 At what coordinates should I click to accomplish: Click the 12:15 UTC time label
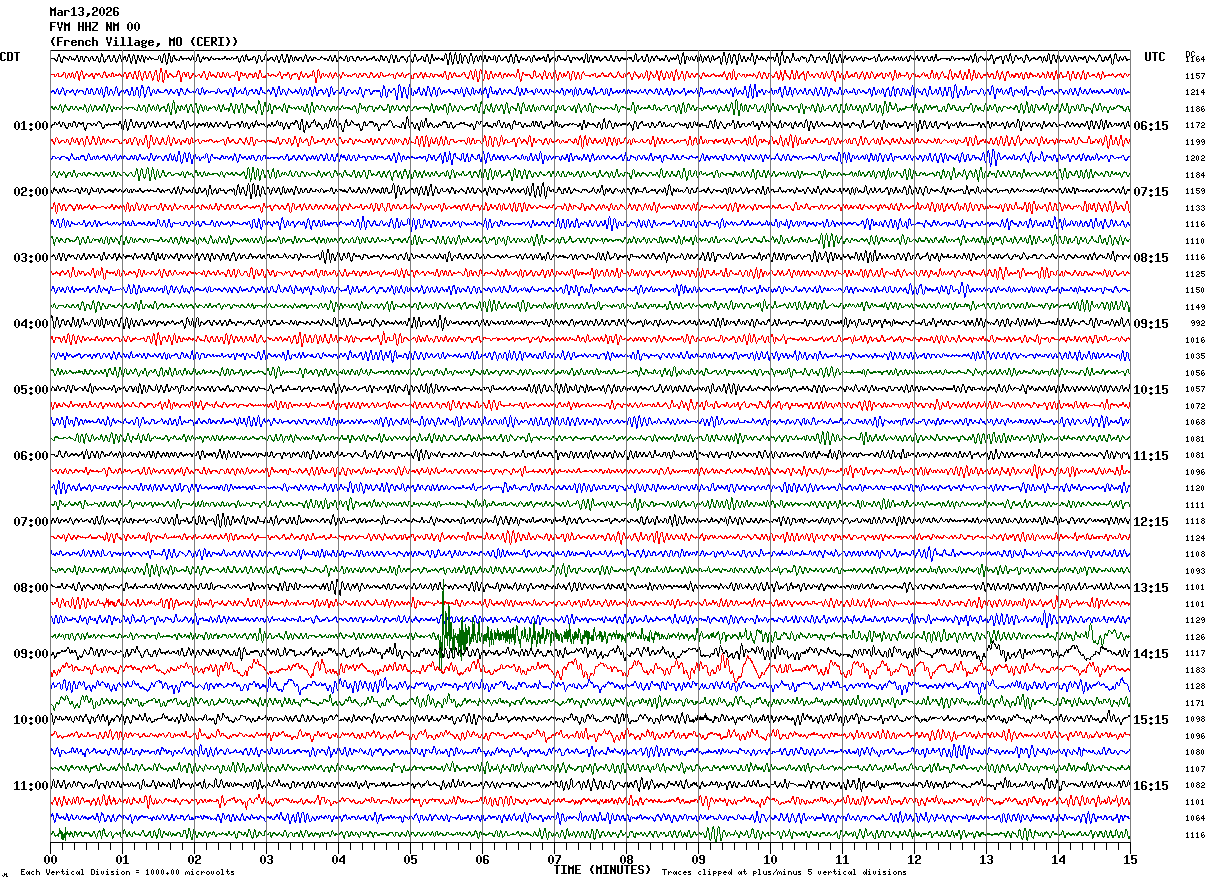(x=1151, y=522)
